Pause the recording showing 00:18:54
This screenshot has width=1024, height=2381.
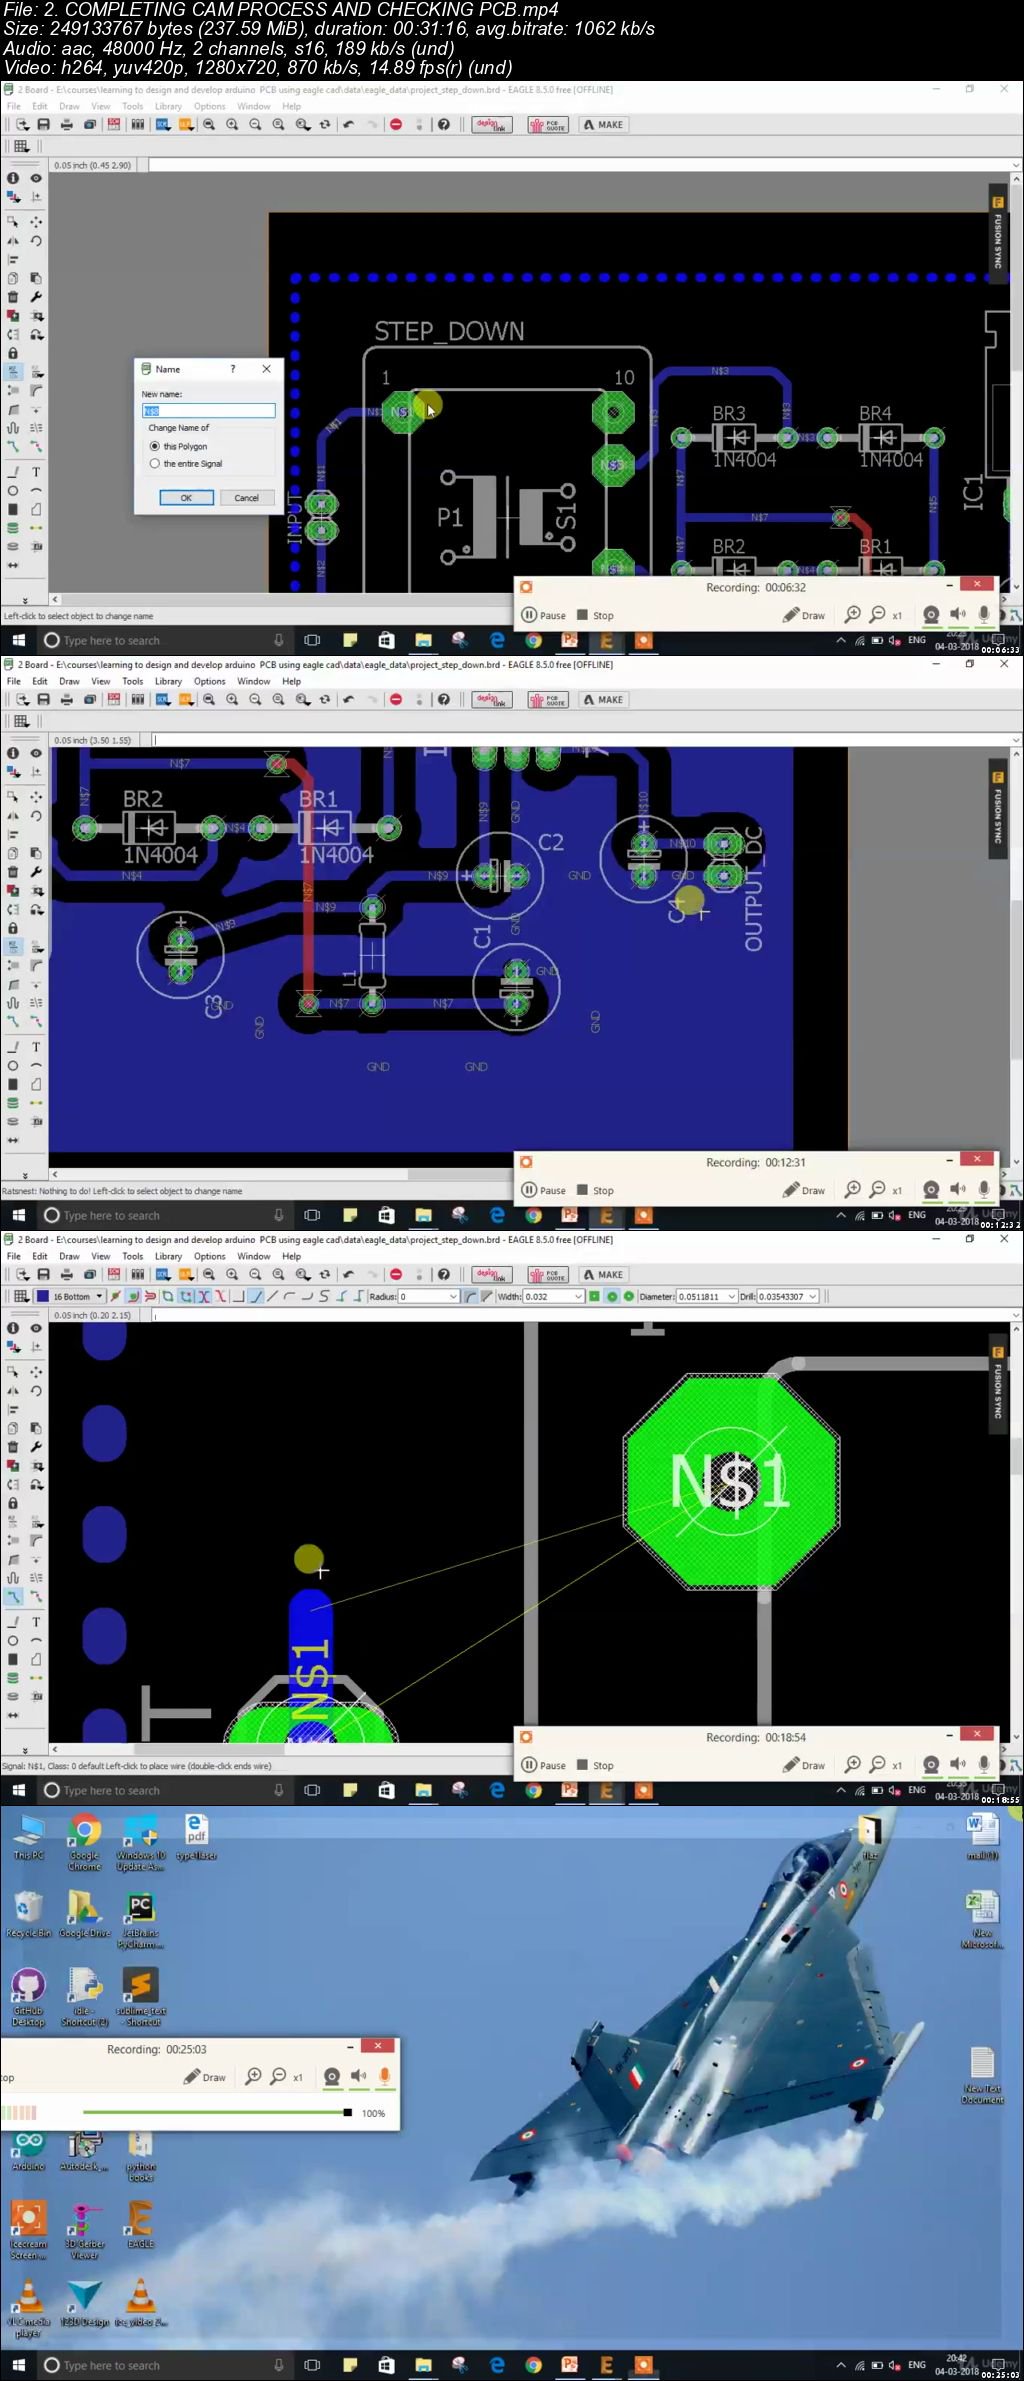click(x=544, y=1765)
